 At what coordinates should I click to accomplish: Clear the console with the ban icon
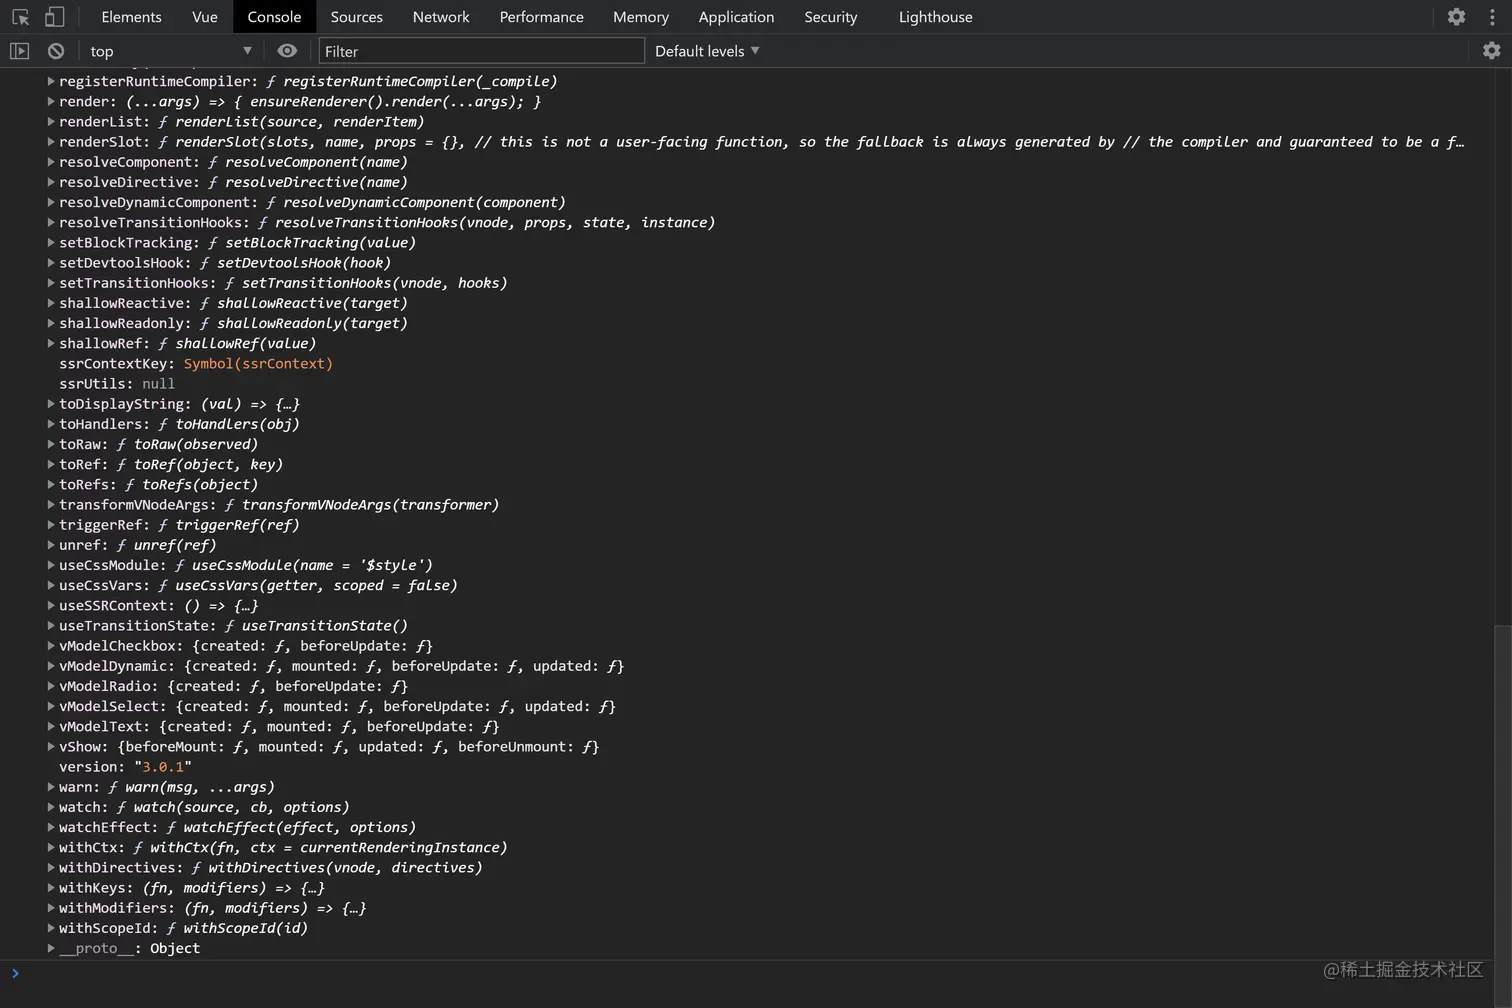(x=56, y=51)
